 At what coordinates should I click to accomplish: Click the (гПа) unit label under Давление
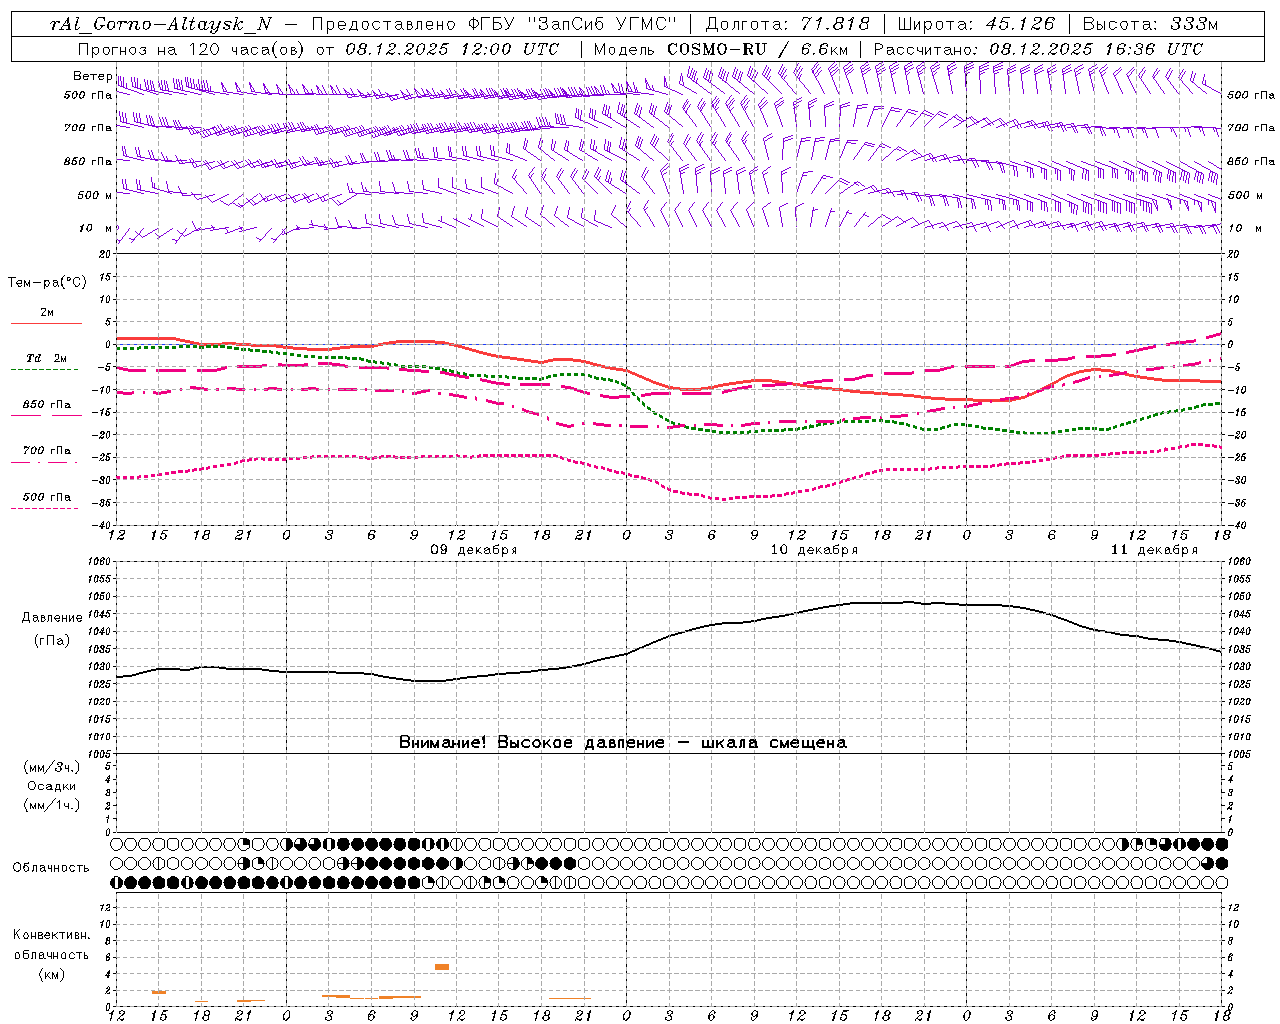click(52, 641)
